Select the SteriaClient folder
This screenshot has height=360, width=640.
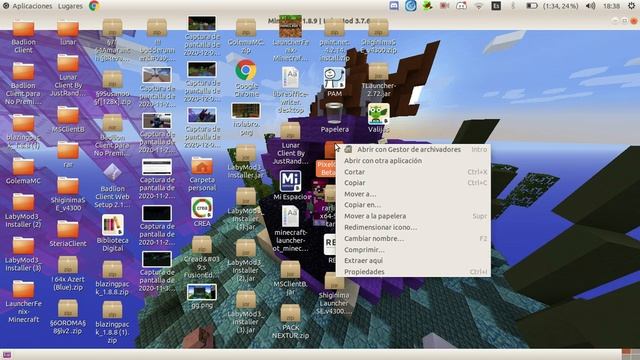tap(68, 230)
